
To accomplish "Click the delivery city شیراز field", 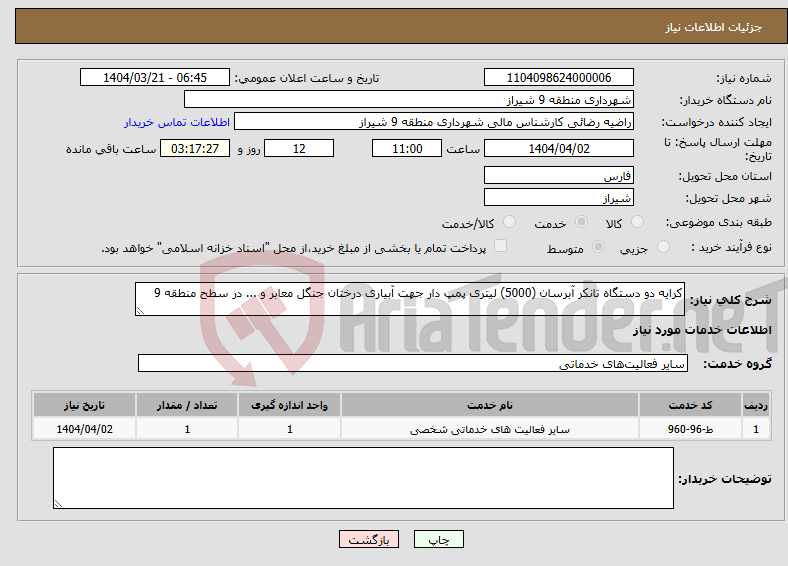I will (558, 197).
